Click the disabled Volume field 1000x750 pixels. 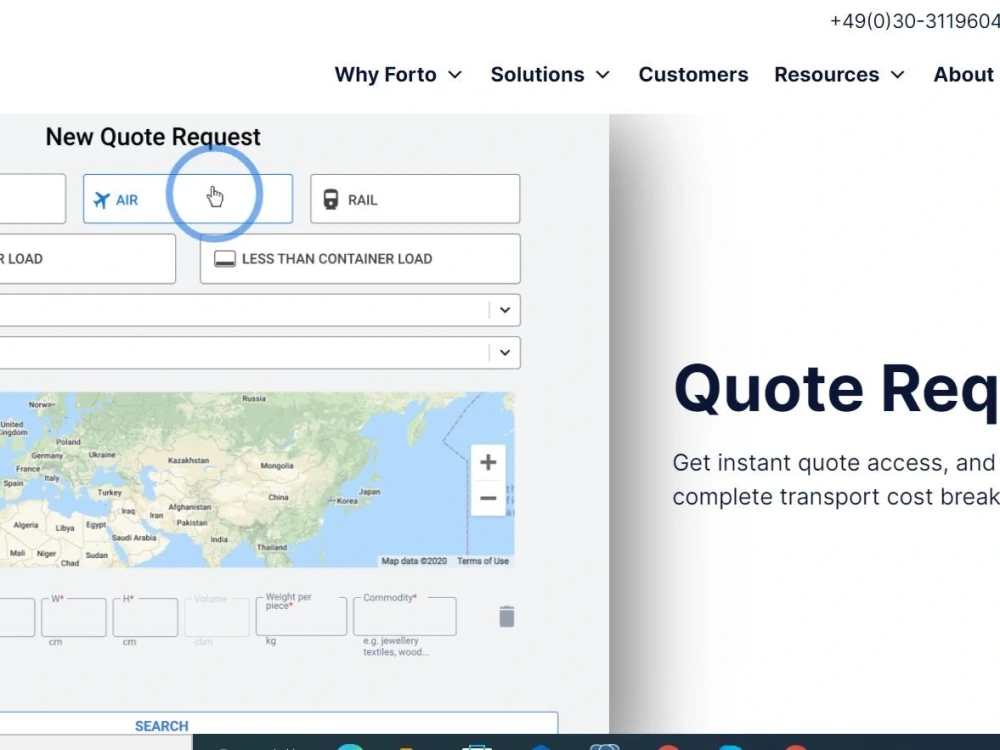pyautogui.click(x=217, y=617)
